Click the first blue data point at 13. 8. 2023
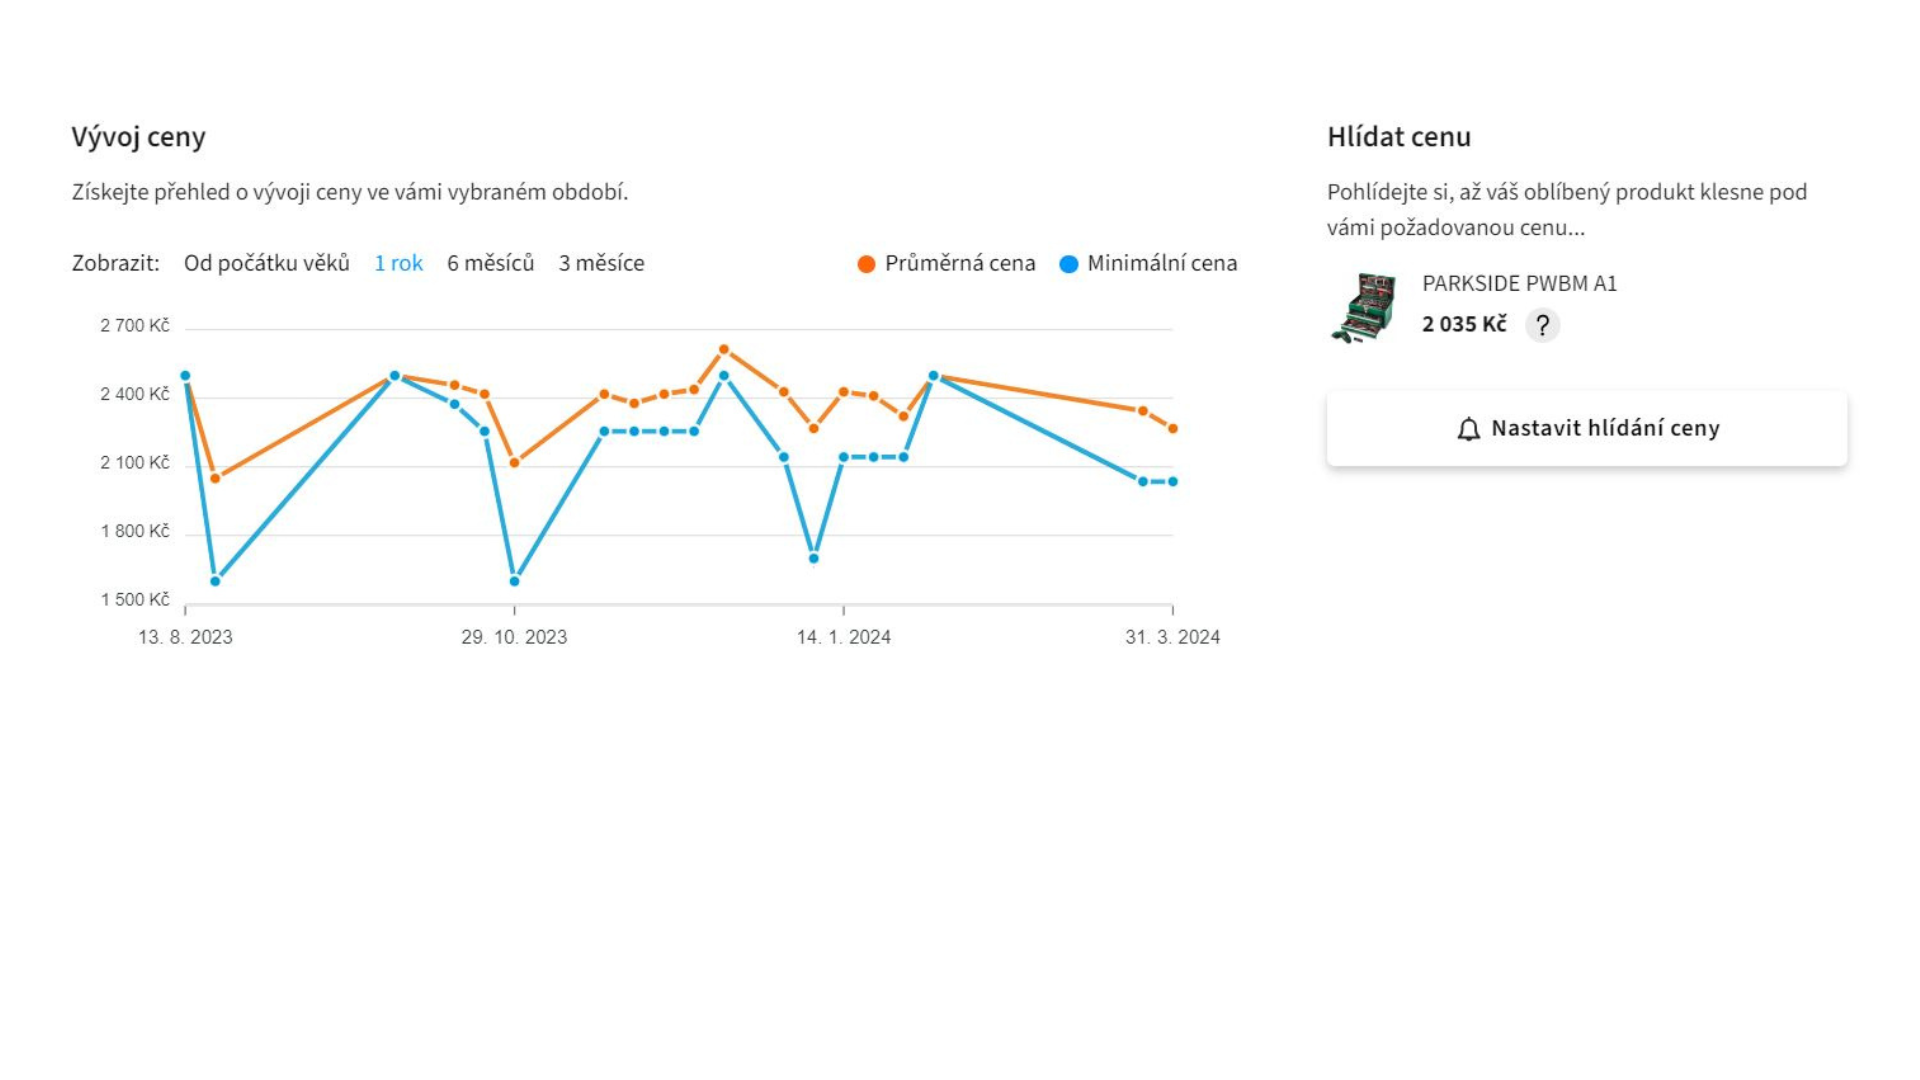Image resolution: width=1920 pixels, height=1080 pixels. coord(185,376)
